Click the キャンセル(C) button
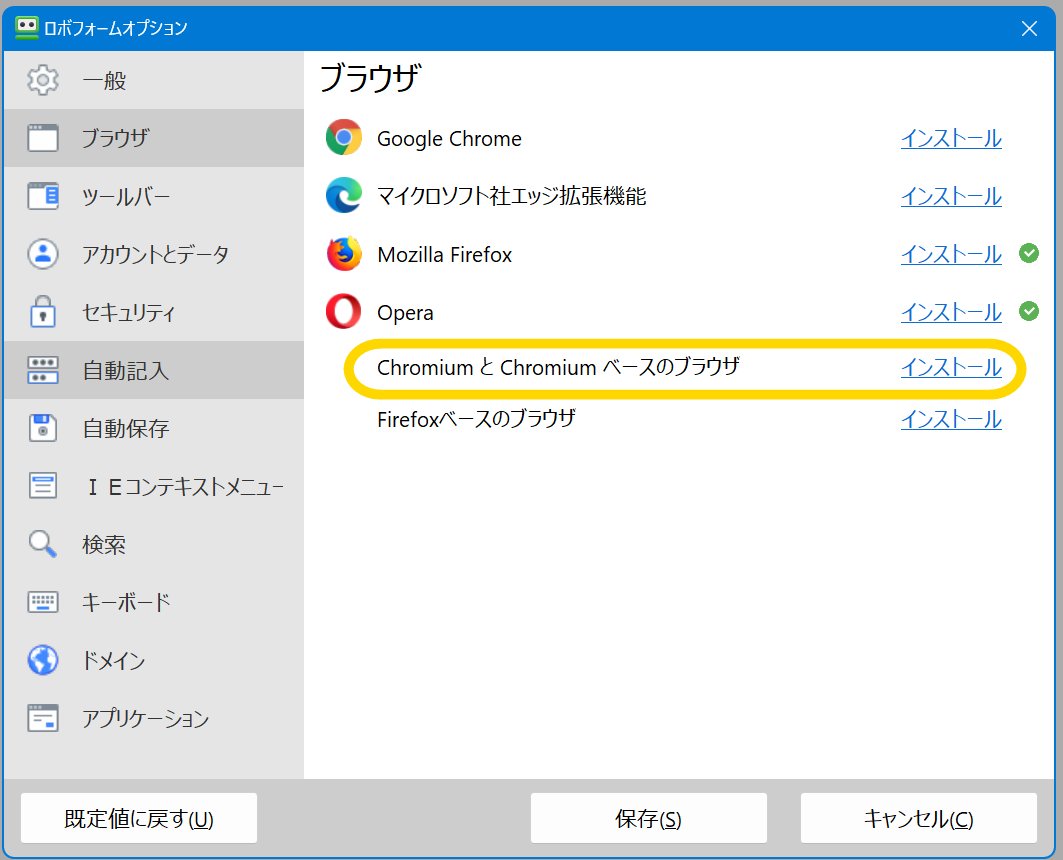This screenshot has height=860, width=1063. point(919,818)
